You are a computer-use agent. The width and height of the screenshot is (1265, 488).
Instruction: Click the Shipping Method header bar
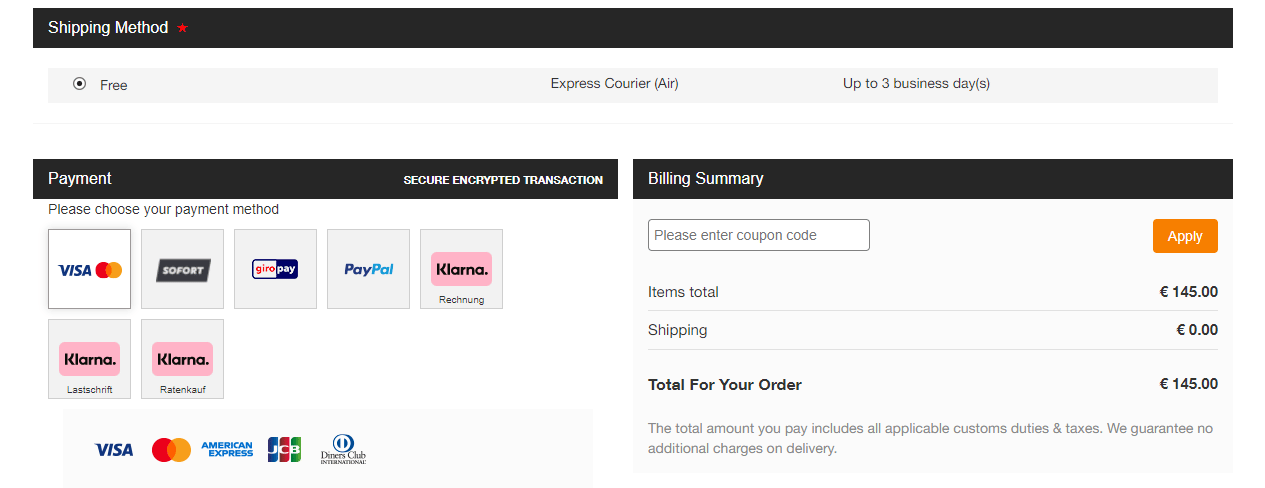pos(633,28)
